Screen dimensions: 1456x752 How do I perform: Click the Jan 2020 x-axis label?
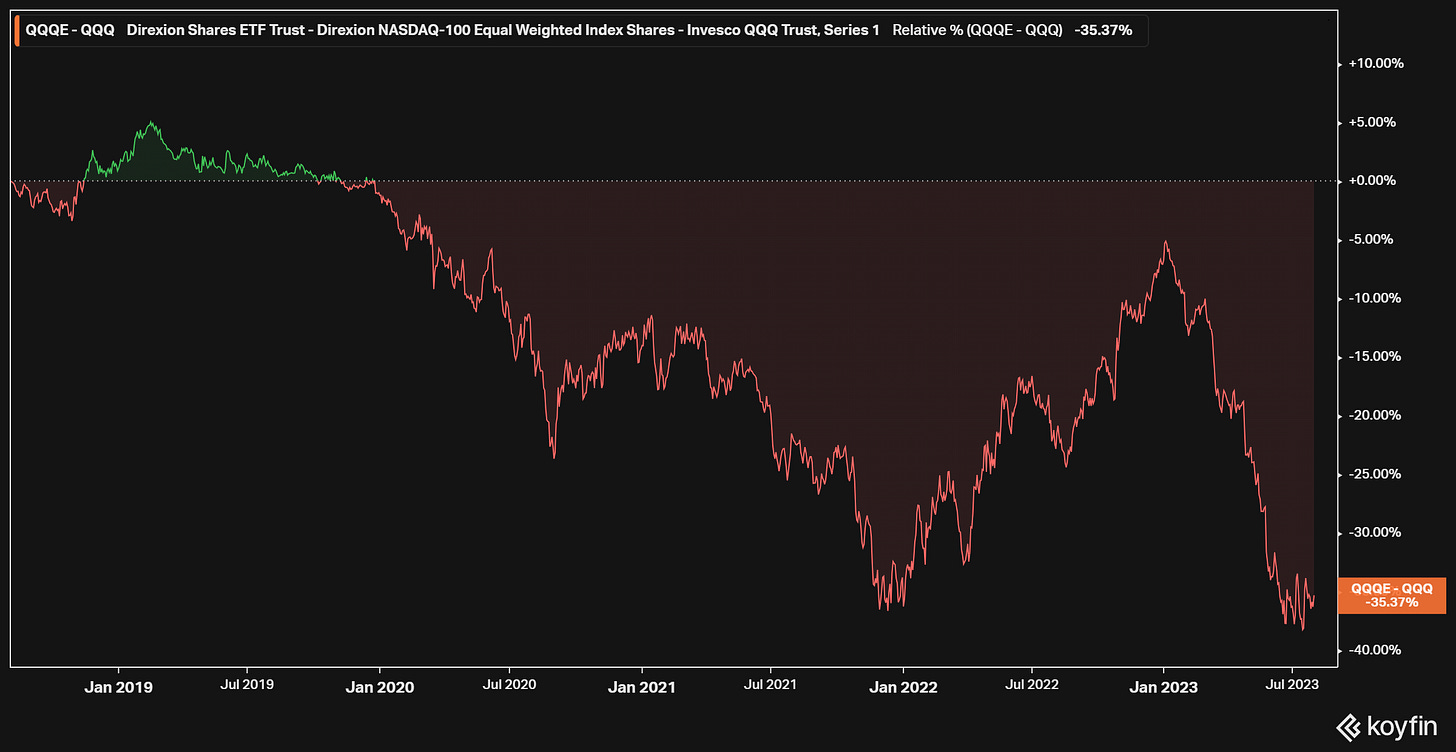click(380, 686)
